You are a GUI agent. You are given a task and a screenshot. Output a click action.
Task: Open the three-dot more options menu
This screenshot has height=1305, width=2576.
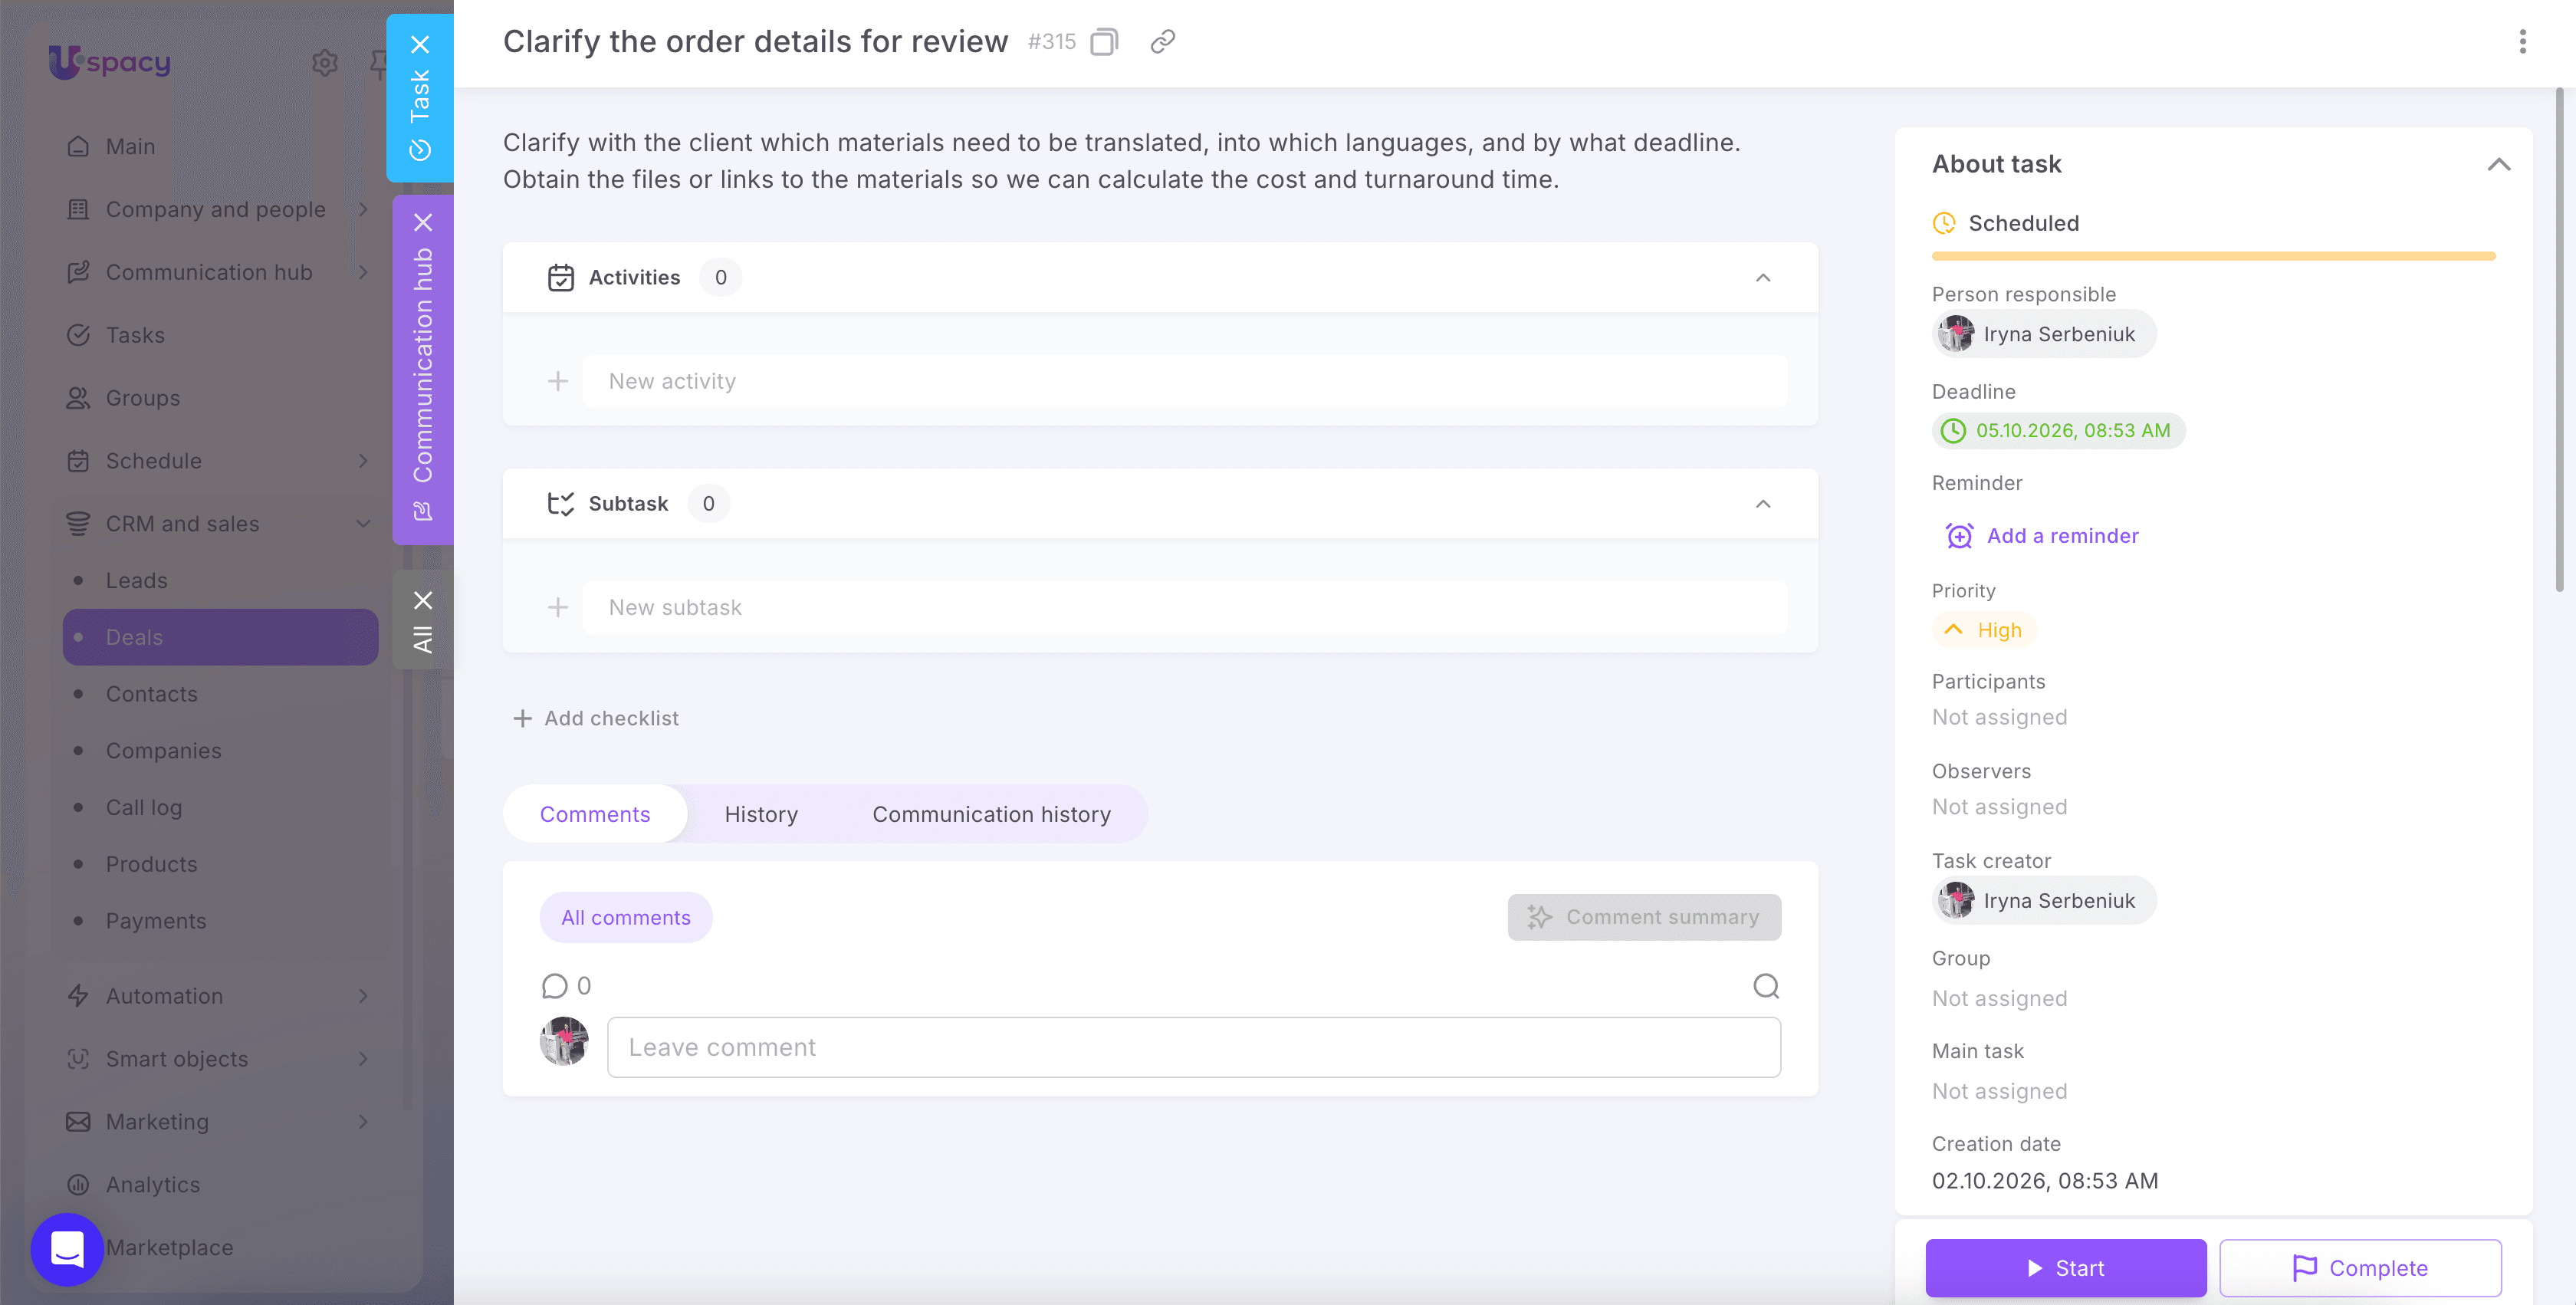click(x=2522, y=42)
